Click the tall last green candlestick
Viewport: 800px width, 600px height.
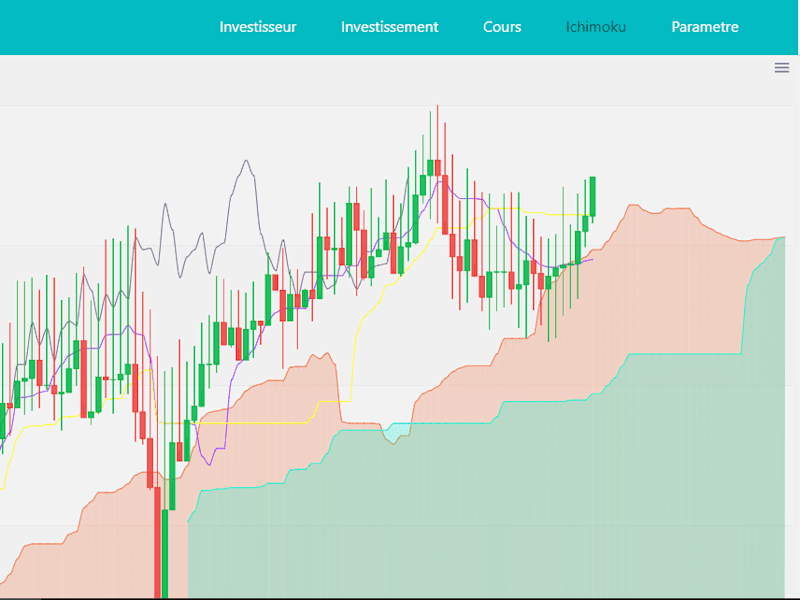click(593, 196)
